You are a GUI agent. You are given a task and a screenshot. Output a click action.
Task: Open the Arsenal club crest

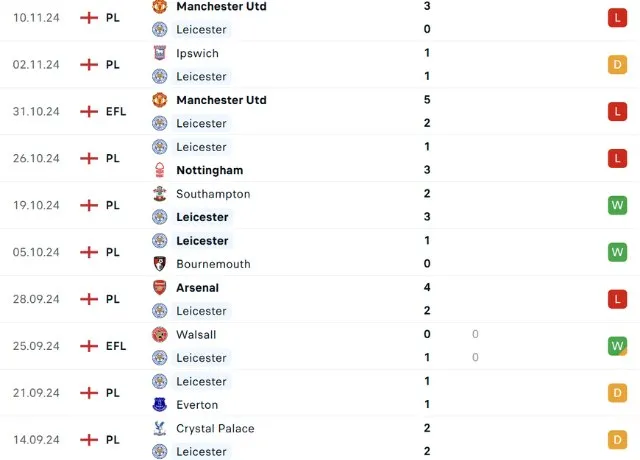click(159, 288)
